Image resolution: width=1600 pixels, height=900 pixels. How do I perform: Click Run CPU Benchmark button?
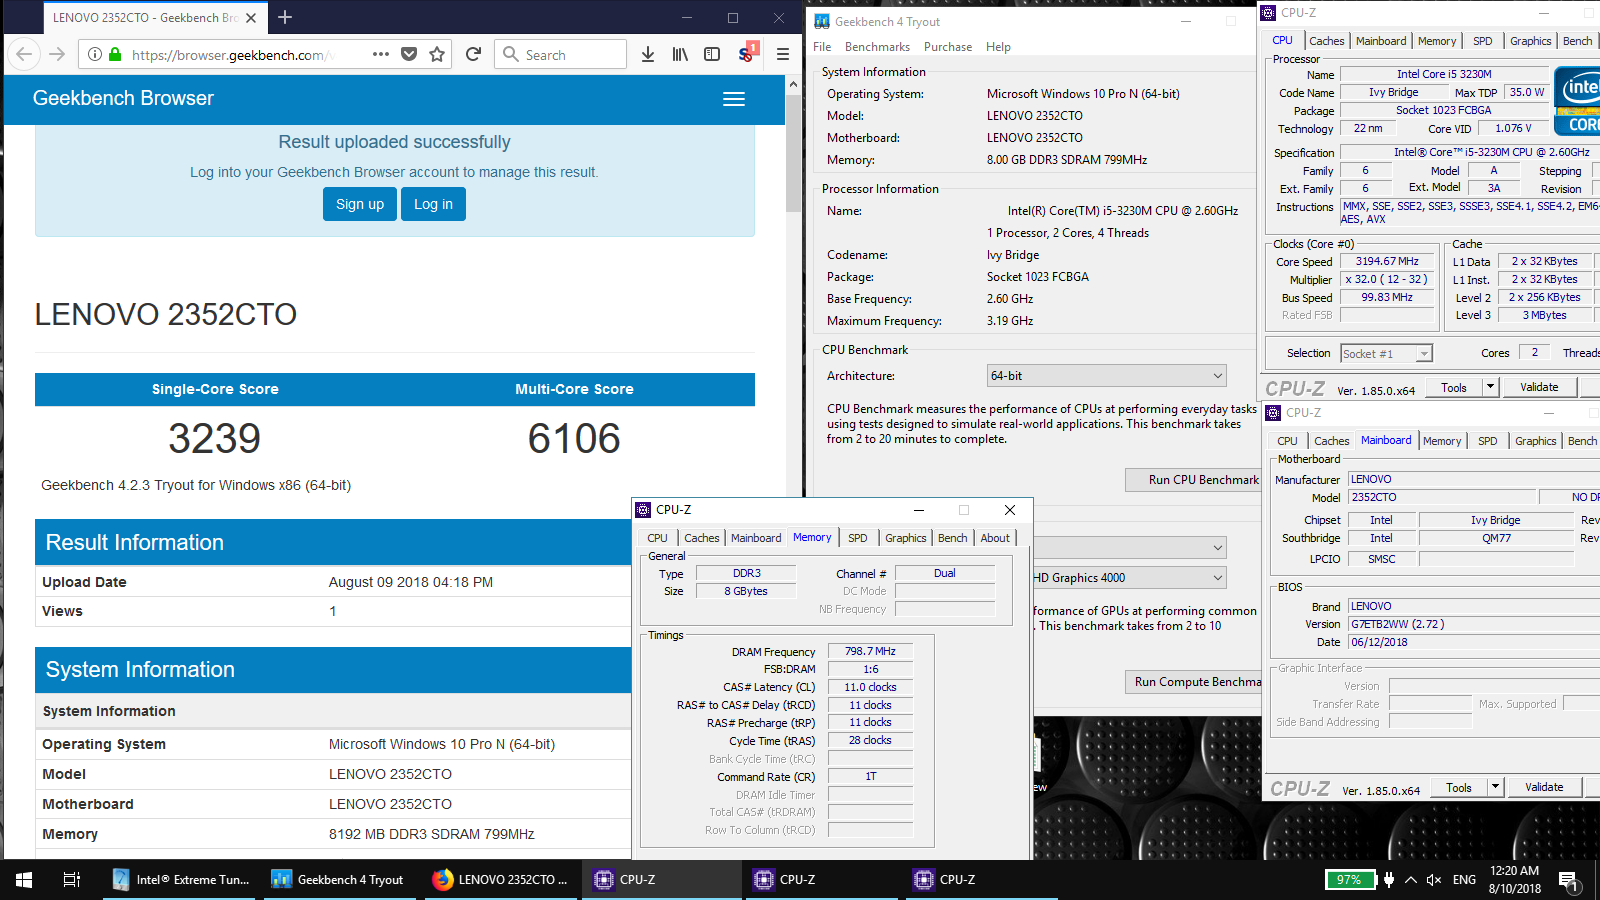(1193, 480)
